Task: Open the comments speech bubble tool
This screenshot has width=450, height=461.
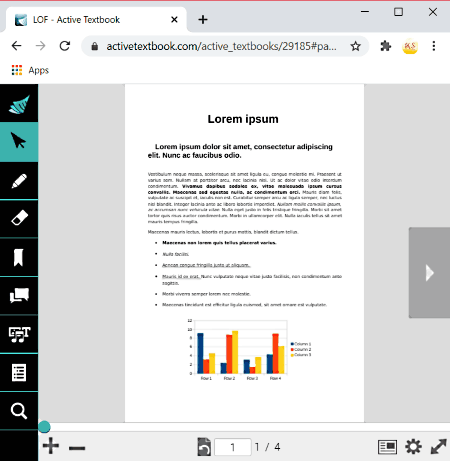Action: coord(19,295)
